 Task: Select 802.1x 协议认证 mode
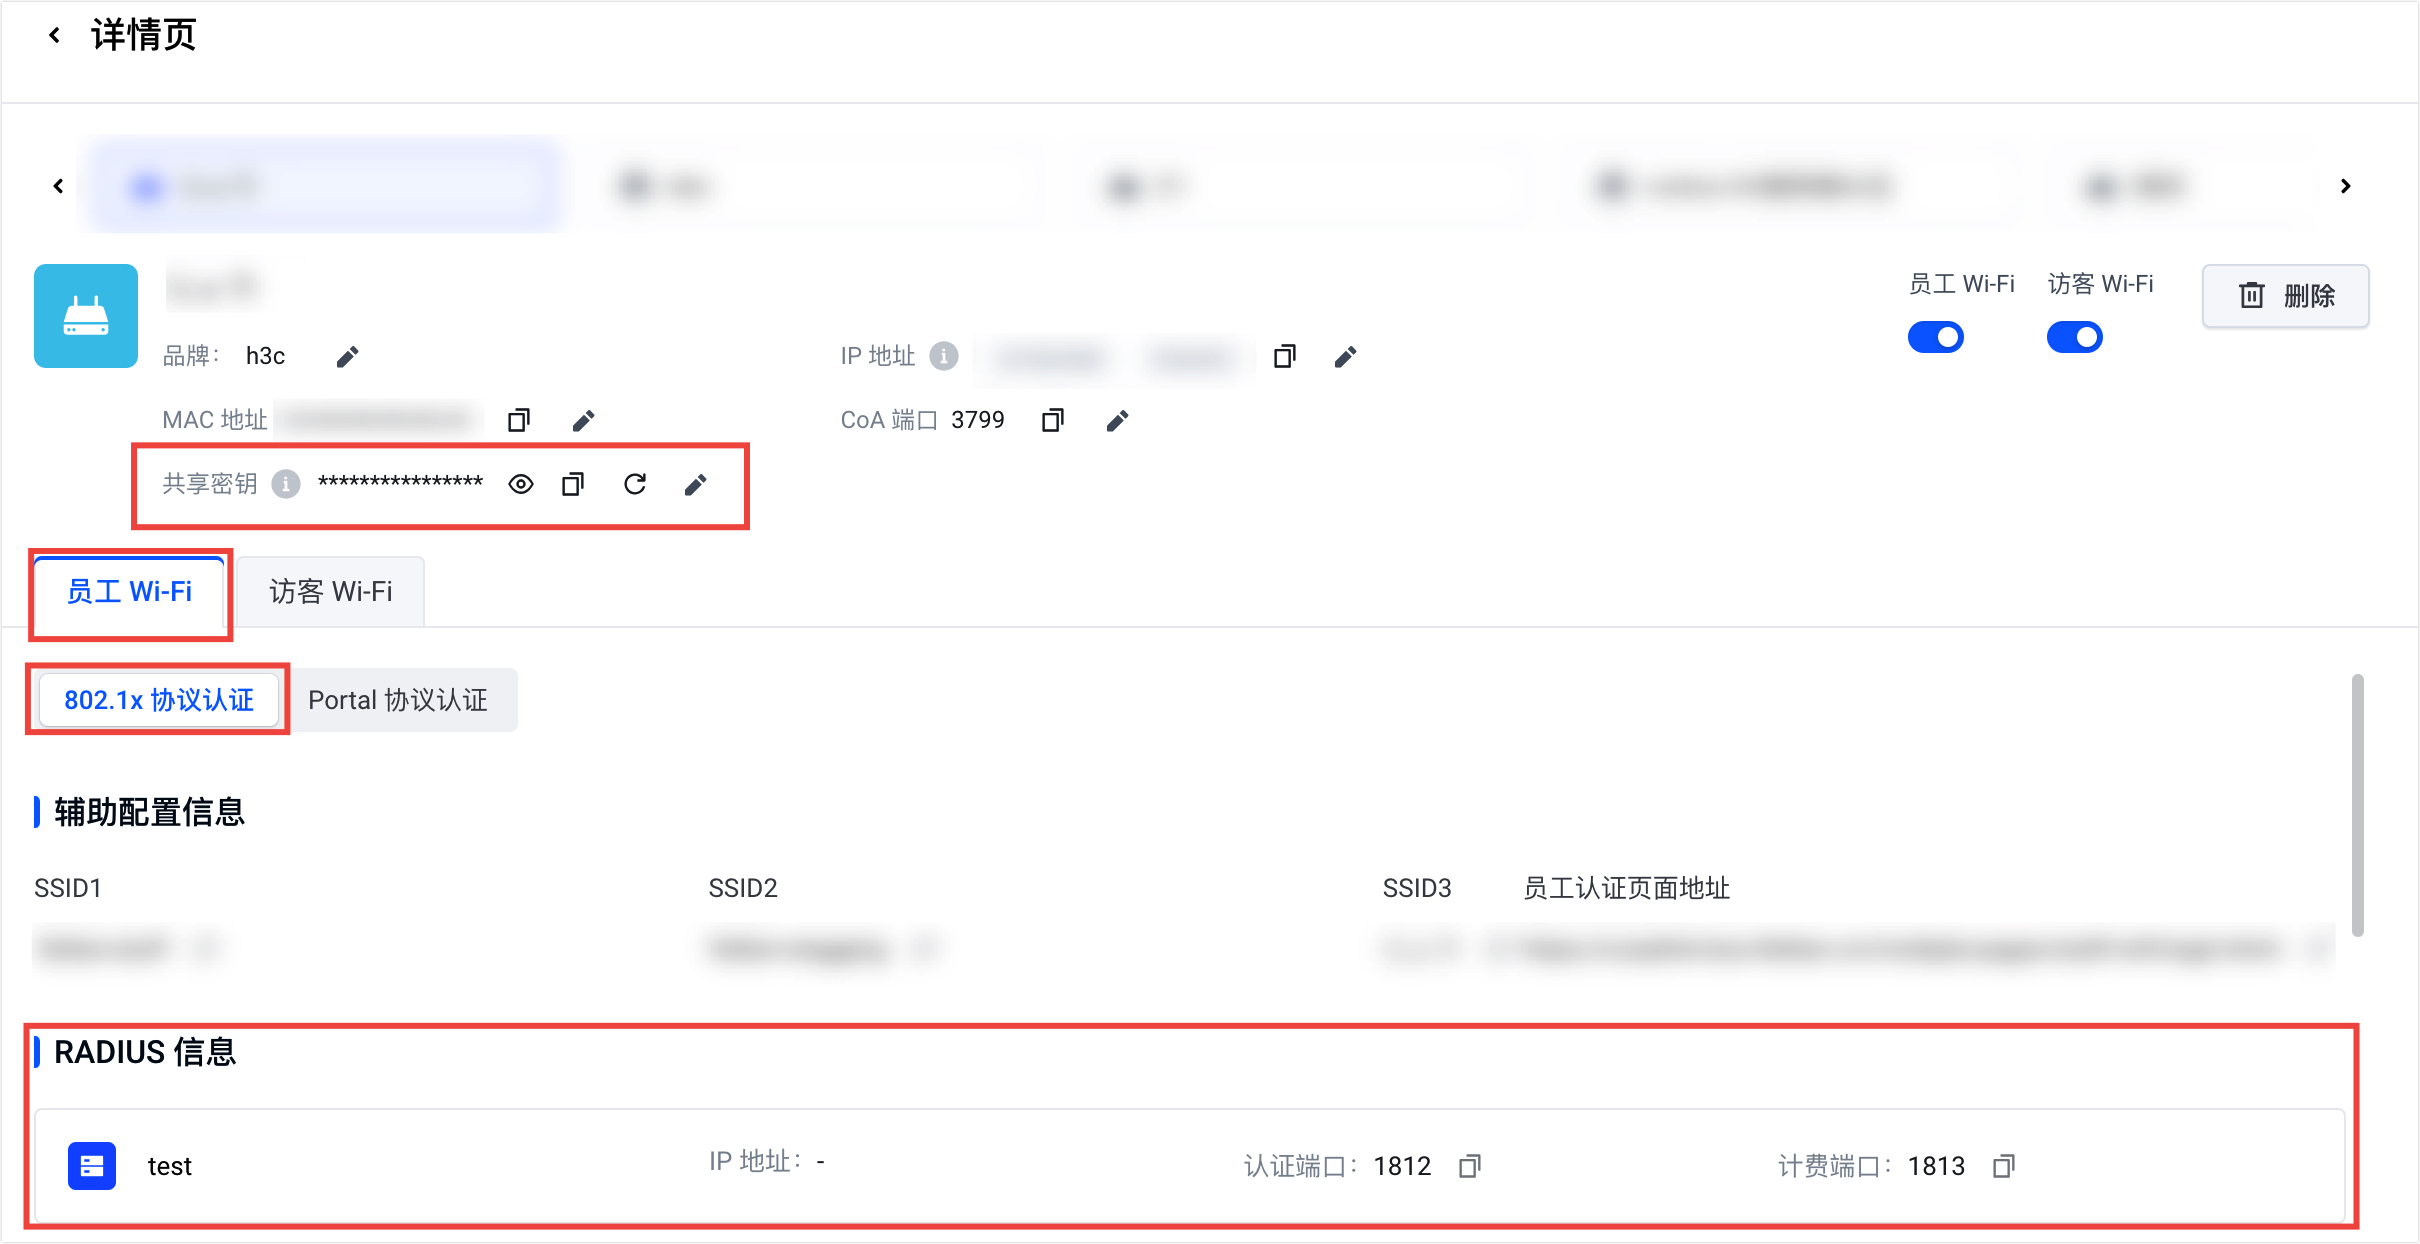coord(159,700)
